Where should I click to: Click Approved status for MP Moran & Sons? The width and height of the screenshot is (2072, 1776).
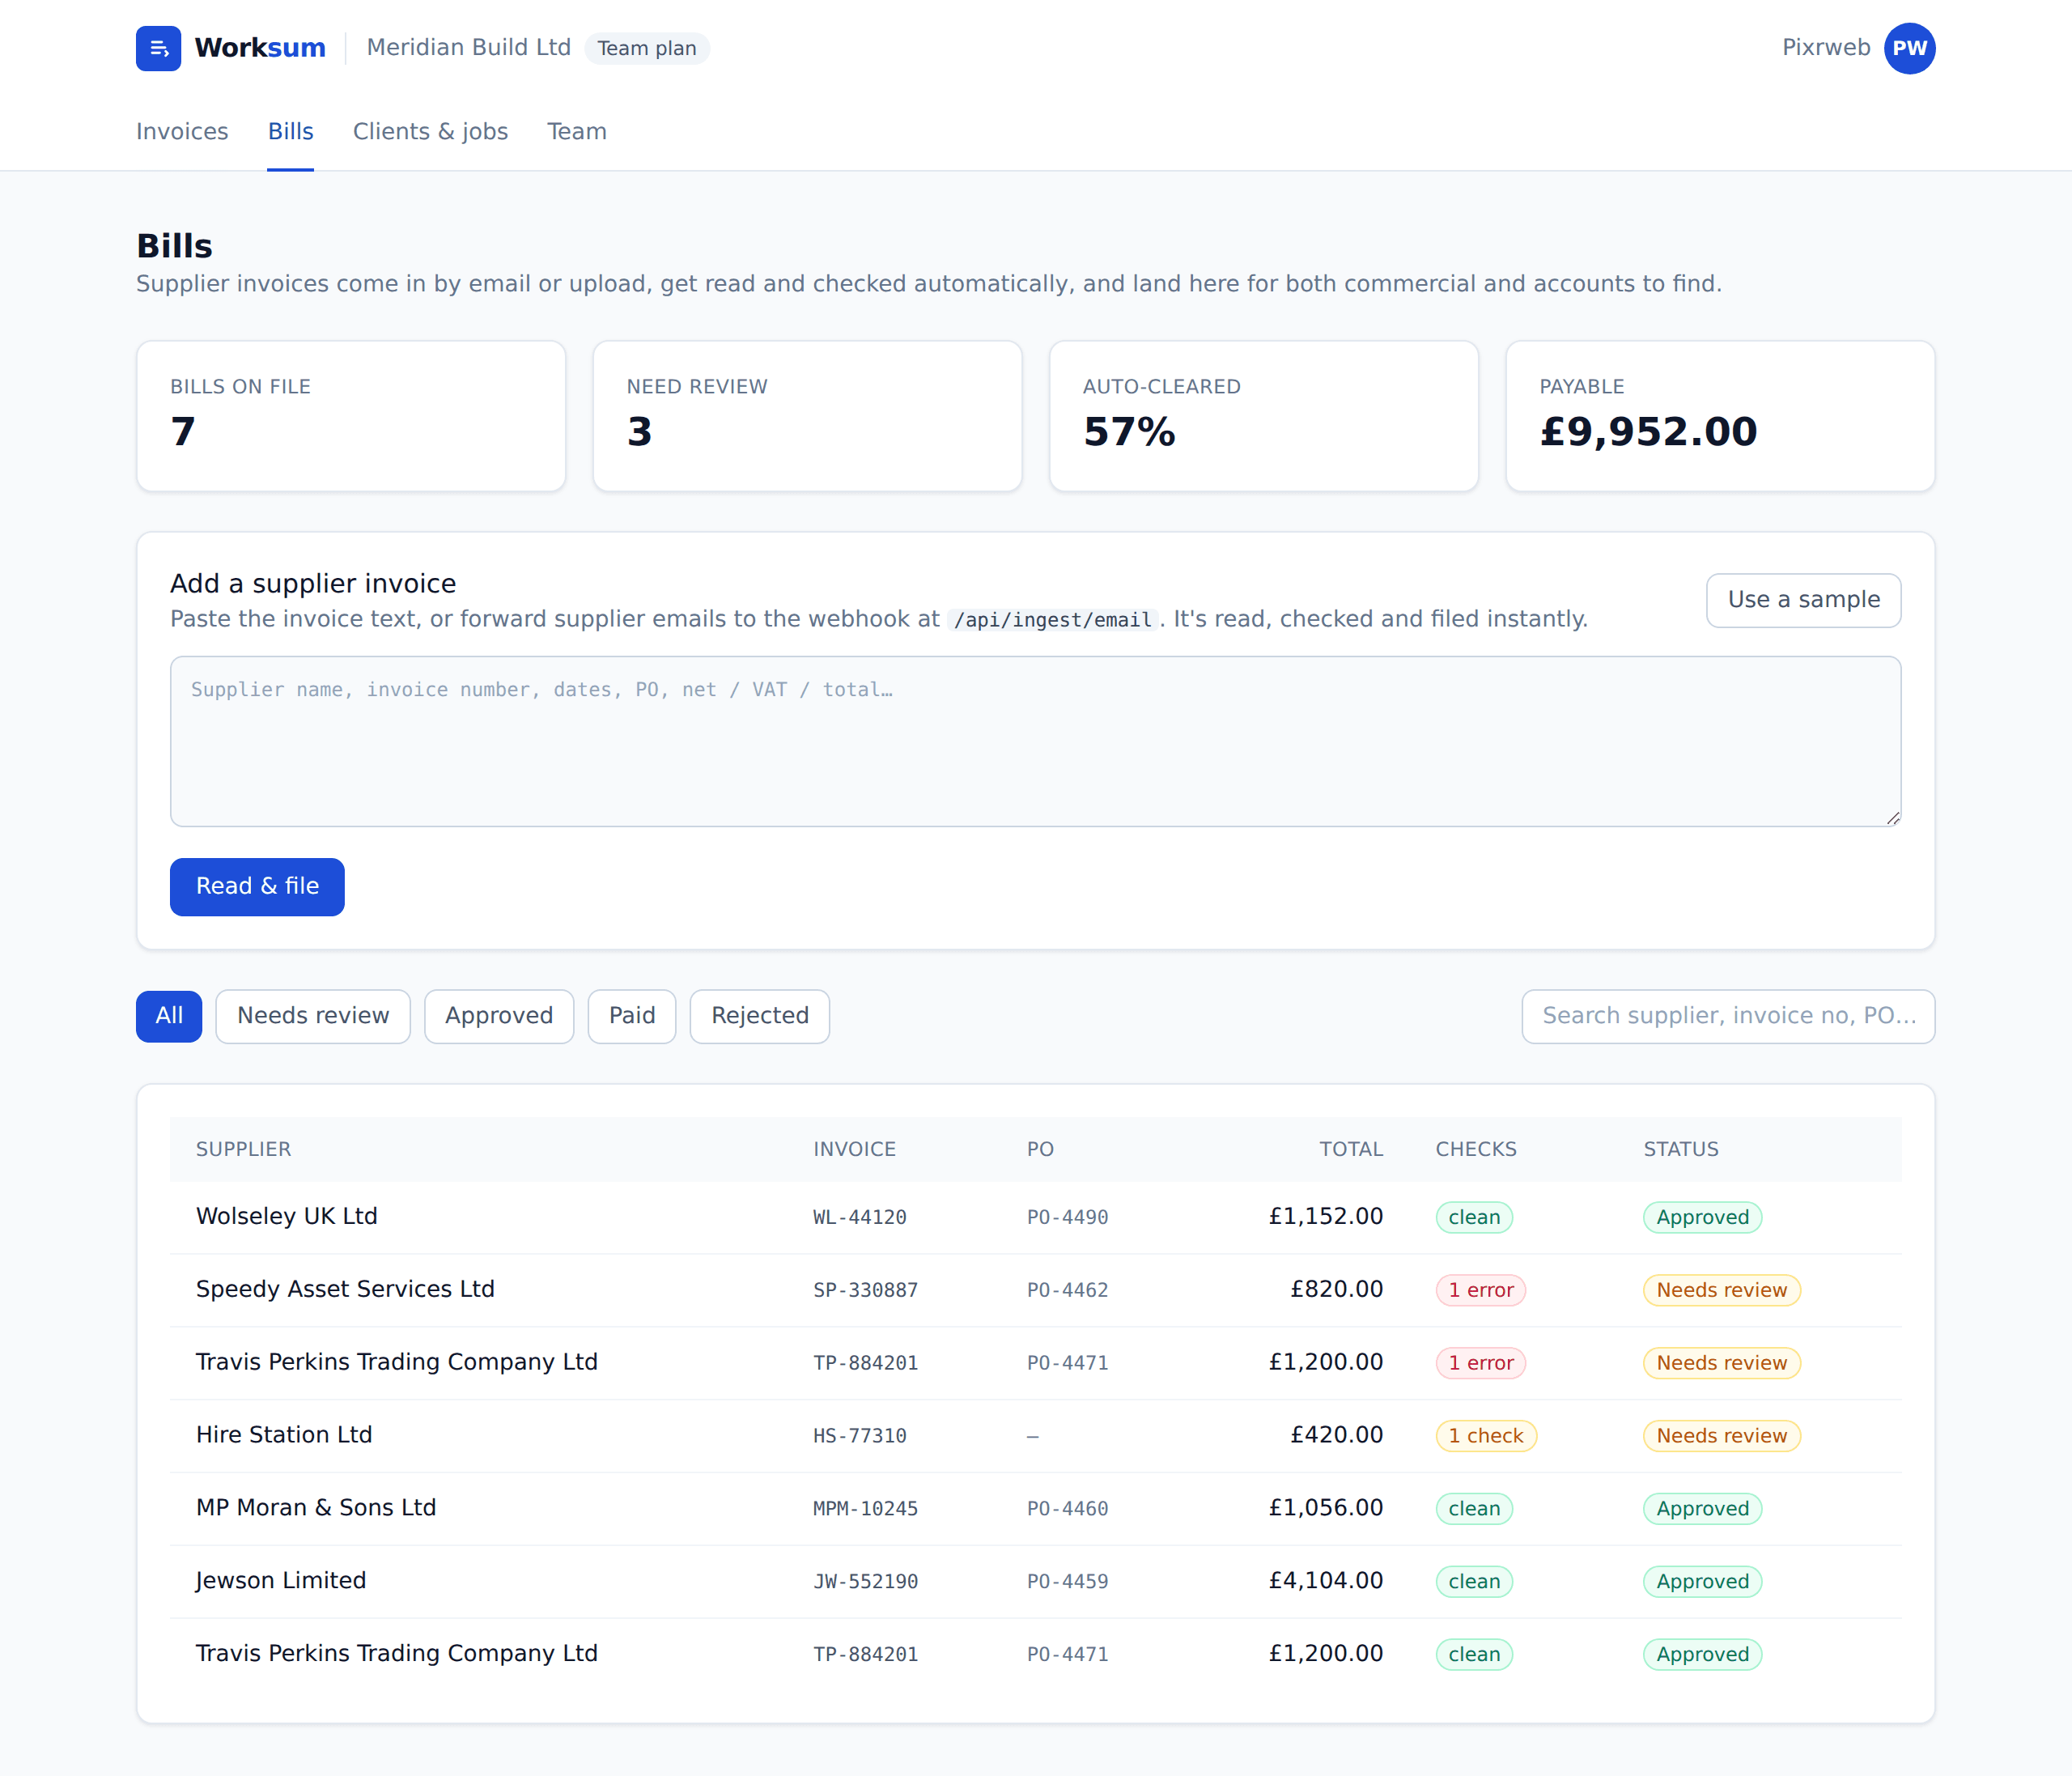[x=1703, y=1509]
